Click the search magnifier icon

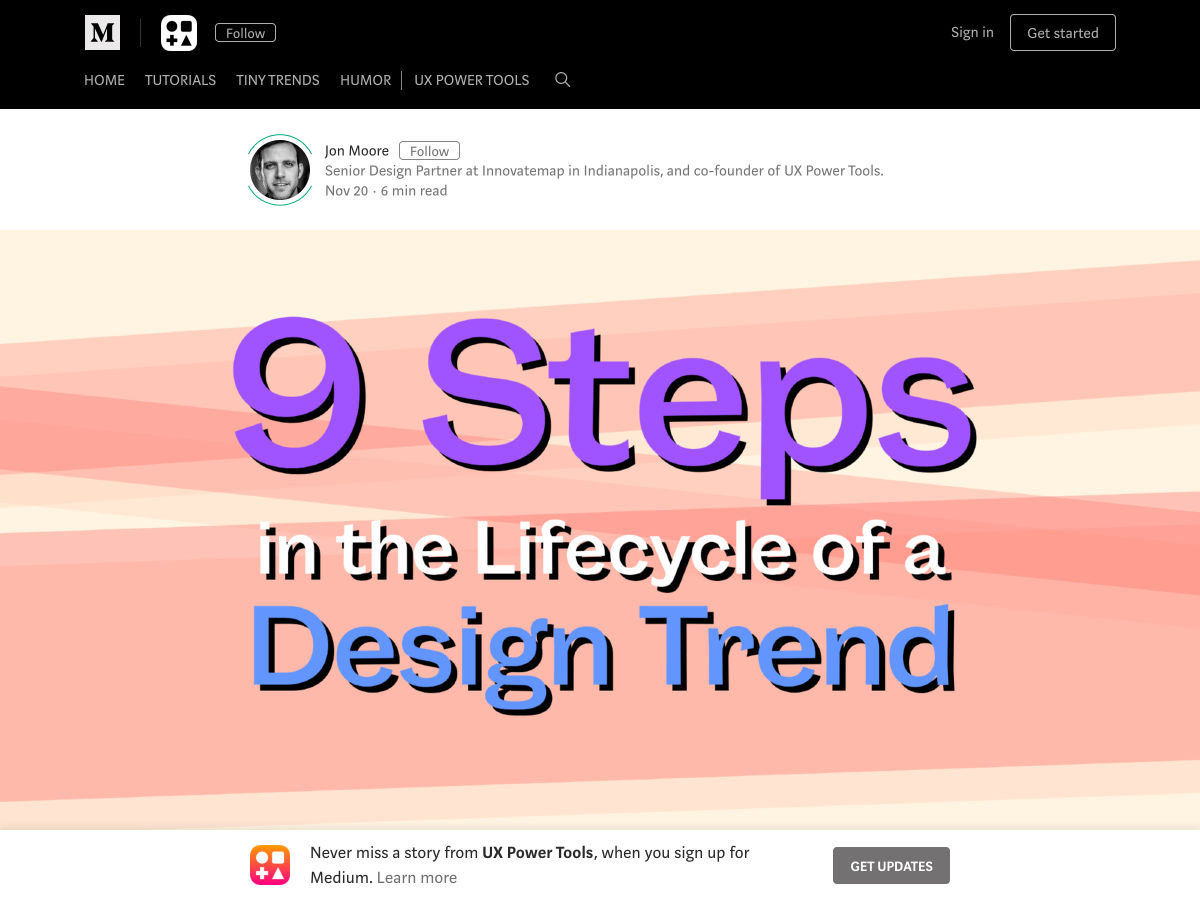[x=562, y=80]
